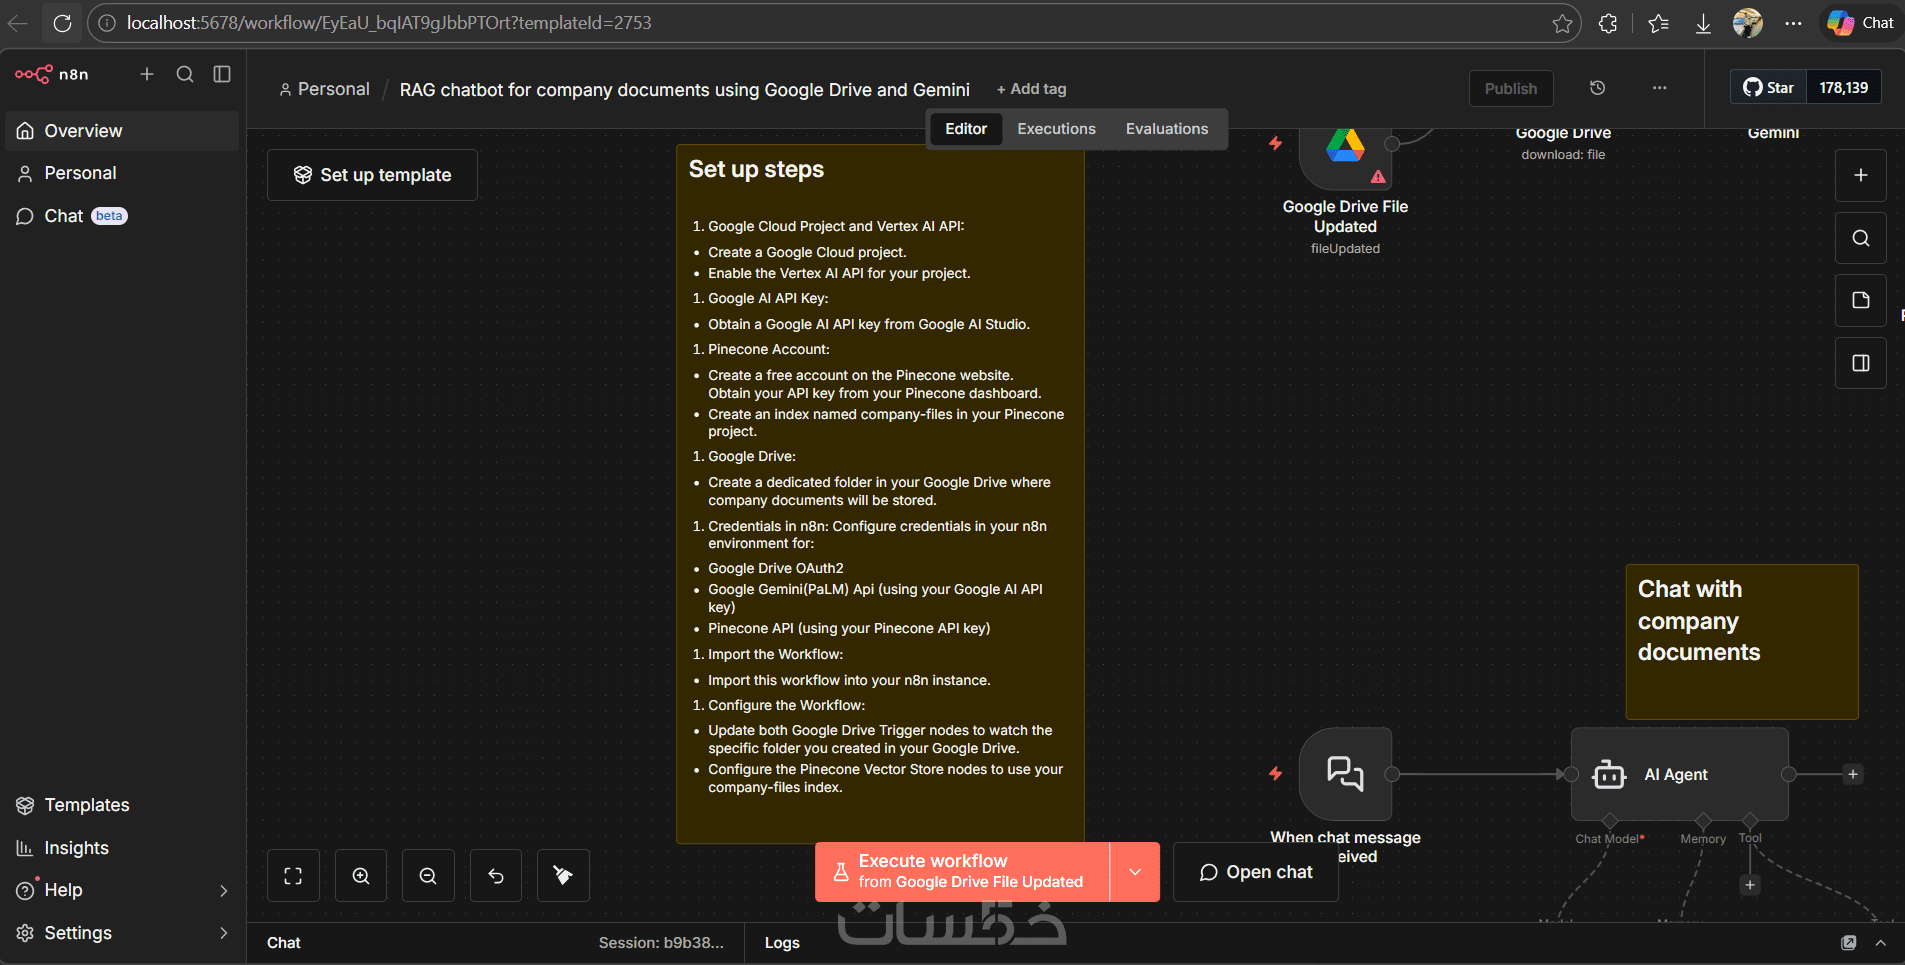
Task: Click the tidy up workflow button
Action: click(563, 876)
